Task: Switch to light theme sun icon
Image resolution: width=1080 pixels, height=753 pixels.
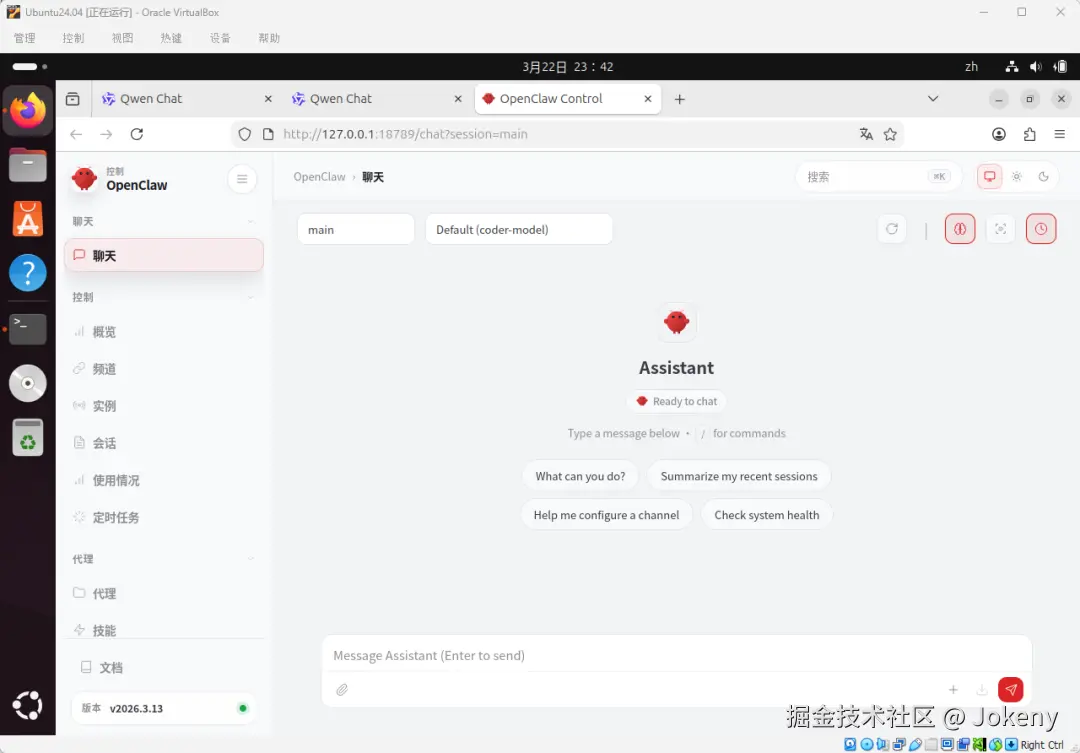Action: (1016, 176)
